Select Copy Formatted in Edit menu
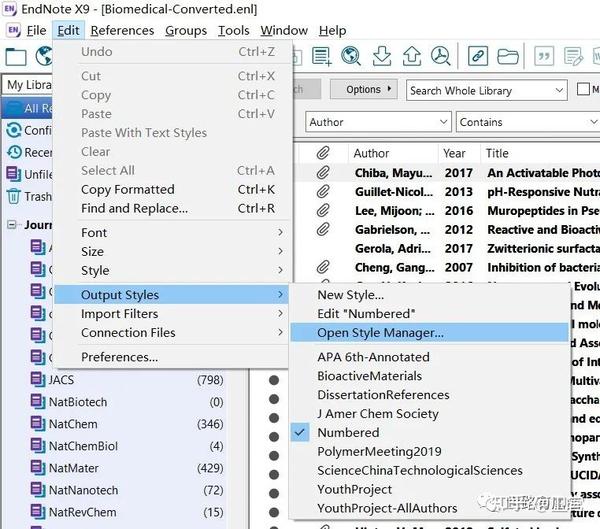600x529 pixels. 170,189
